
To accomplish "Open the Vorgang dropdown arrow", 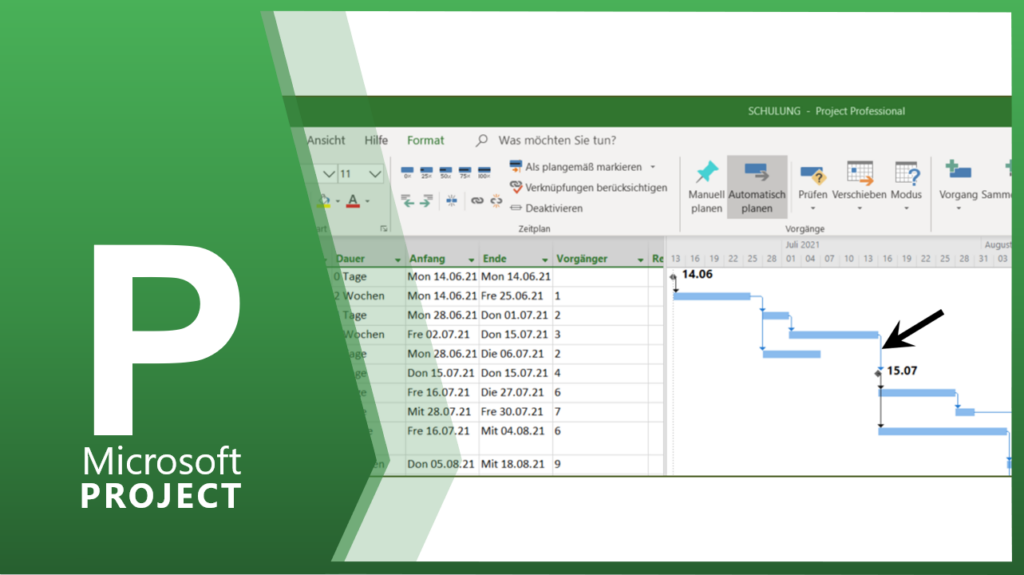I will (x=959, y=208).
